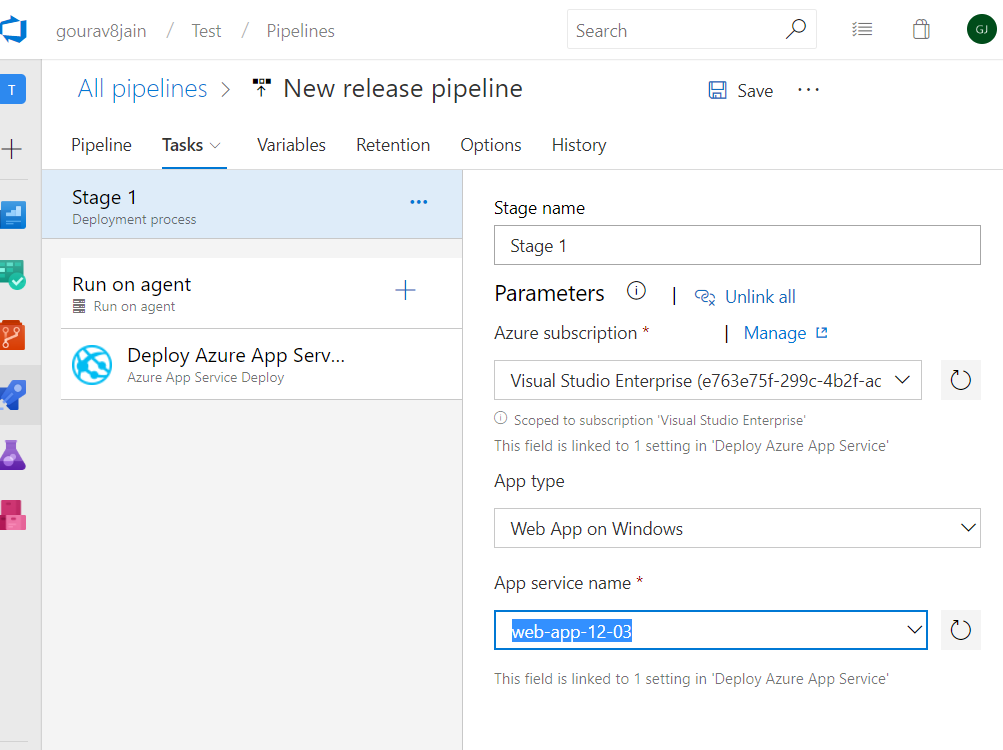The height and width of the screenshot is (750, 1003).
Task: Save the release pipeline
Action: [x=741, y=90]
